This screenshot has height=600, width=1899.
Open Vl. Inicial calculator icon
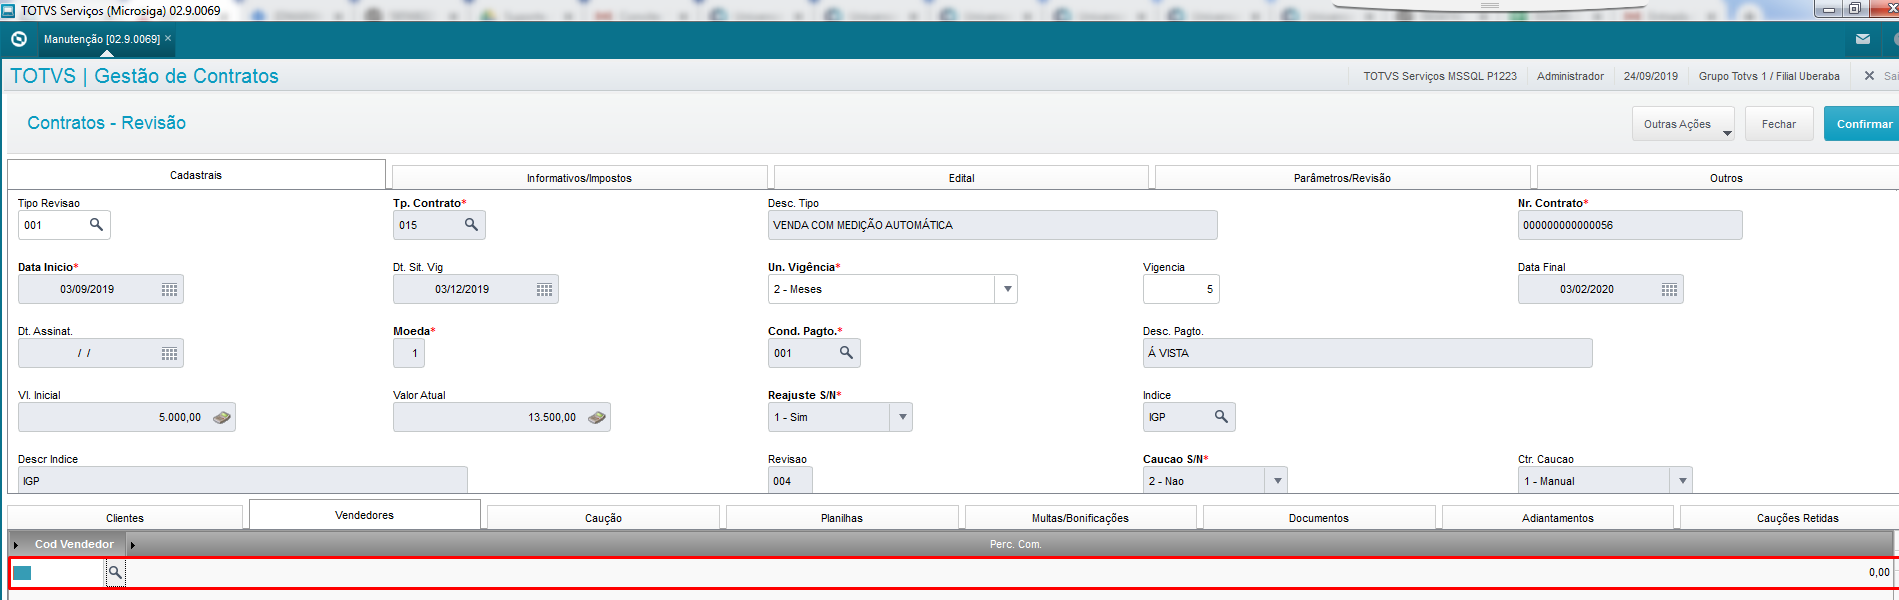[x=222, y=417]
